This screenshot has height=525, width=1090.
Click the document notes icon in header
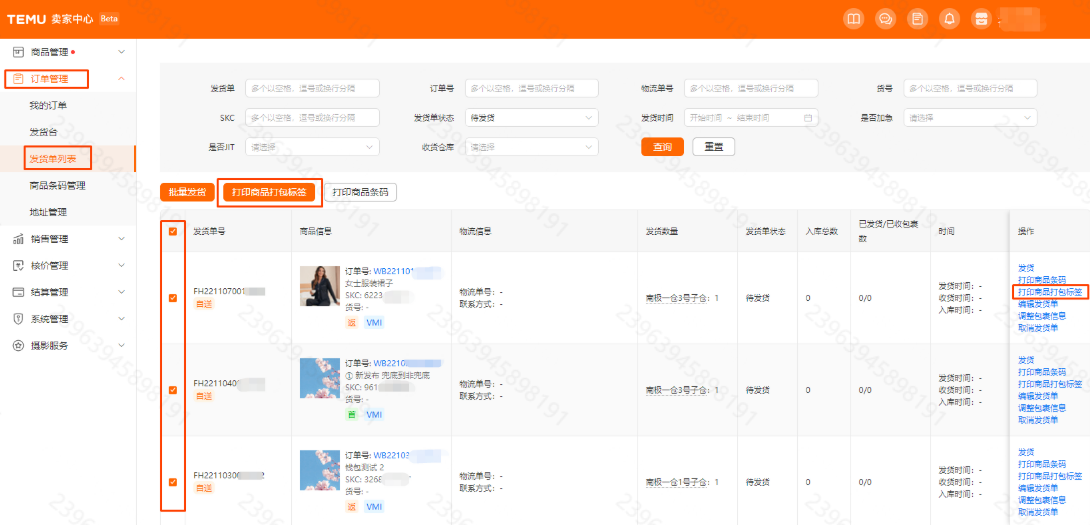tap(918, 19)
